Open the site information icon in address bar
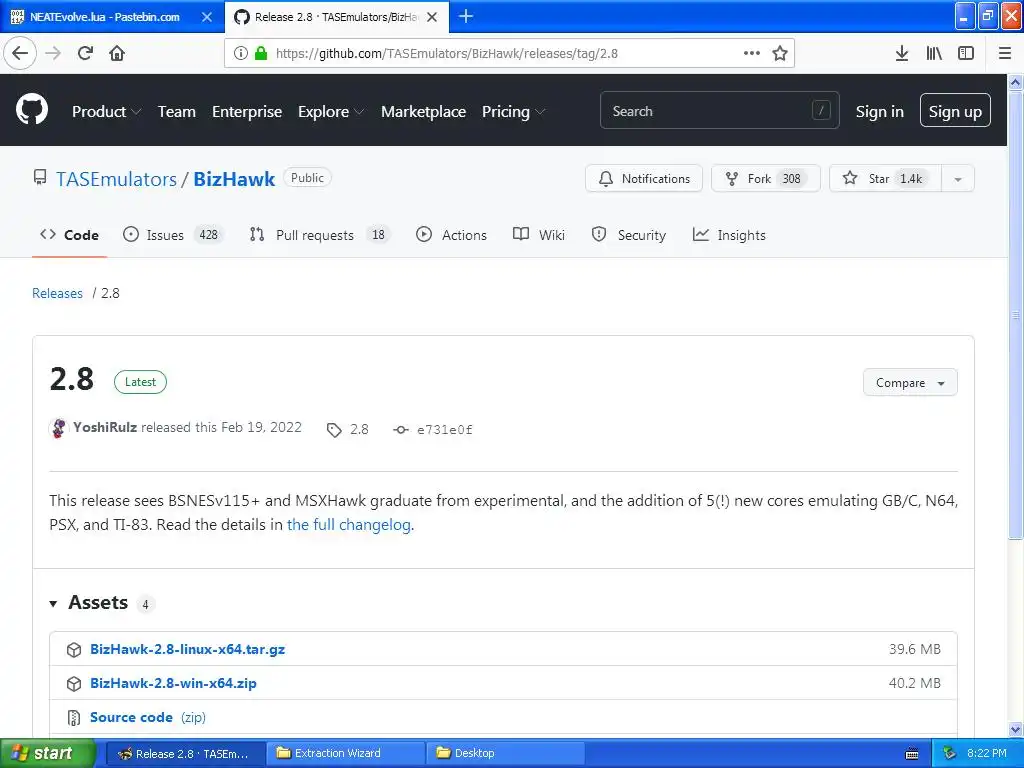This screenshot has height=768, width=1024. (240, 53)
